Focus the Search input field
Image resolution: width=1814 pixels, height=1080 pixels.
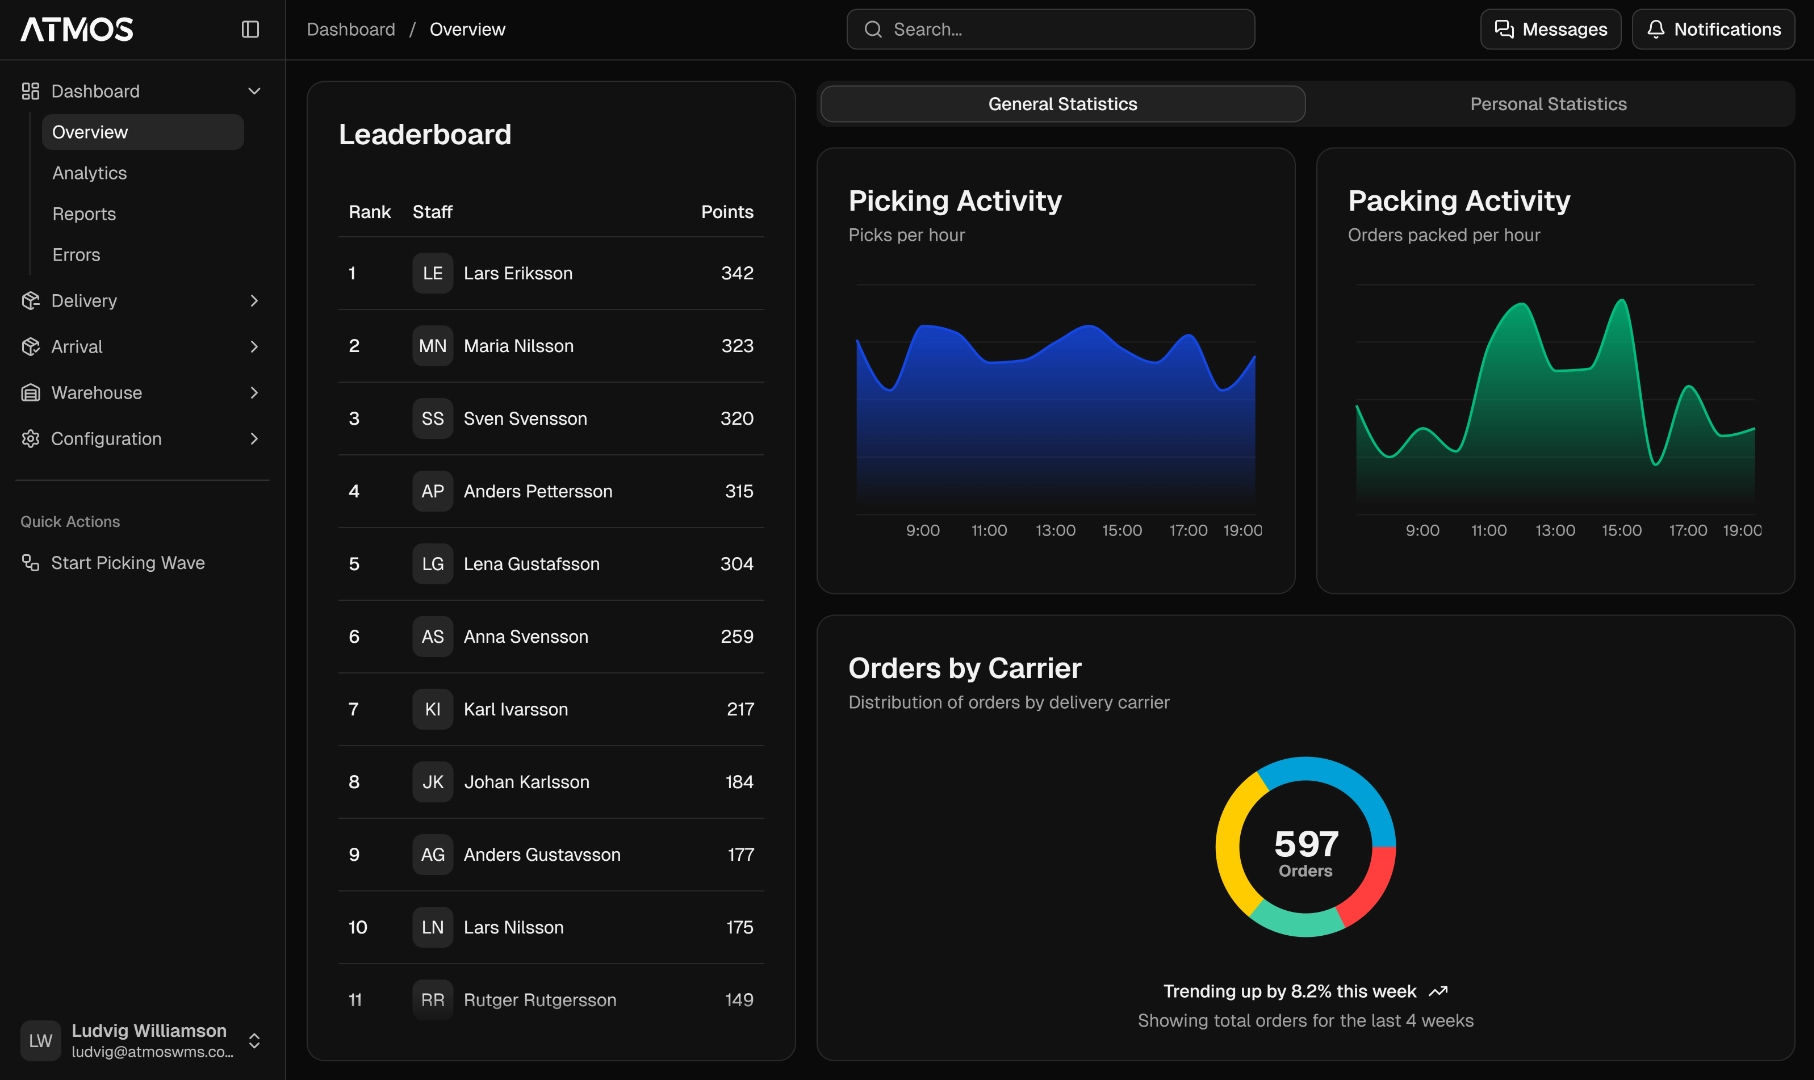point(1050,29)
